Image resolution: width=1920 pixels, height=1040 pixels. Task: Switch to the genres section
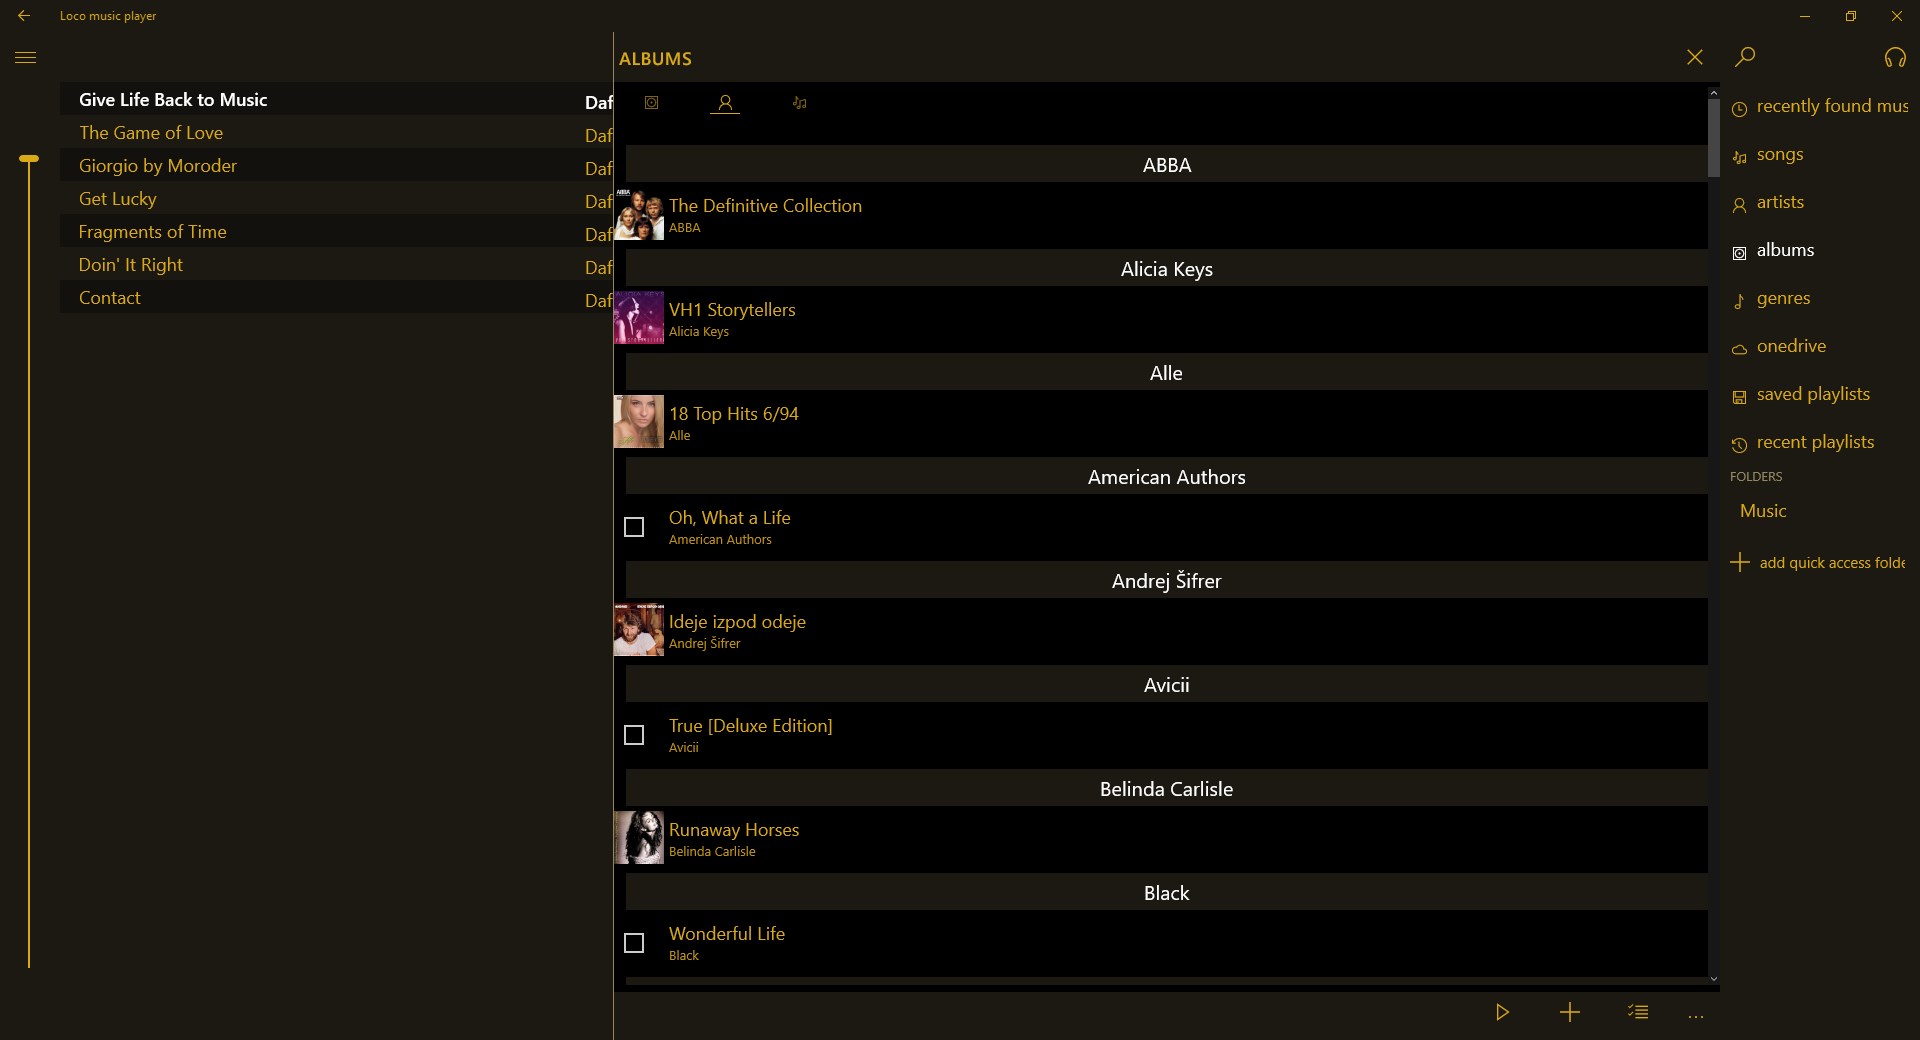pos(1783,297)
